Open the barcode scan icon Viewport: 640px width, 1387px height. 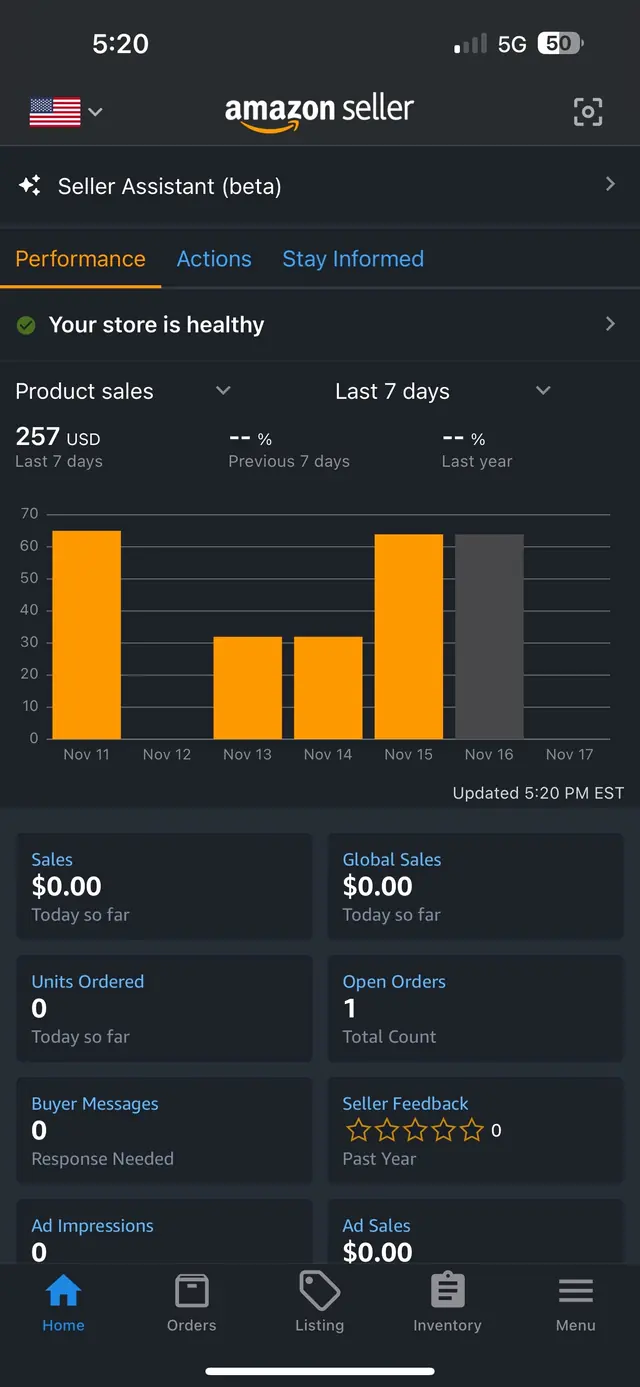[588, 112]
